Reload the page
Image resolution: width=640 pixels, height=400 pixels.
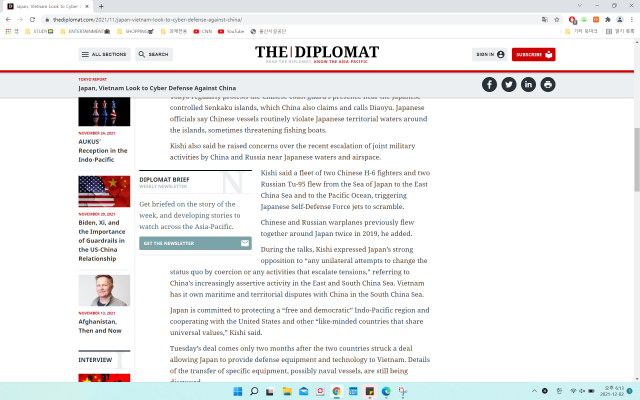(x=33, y=19)
